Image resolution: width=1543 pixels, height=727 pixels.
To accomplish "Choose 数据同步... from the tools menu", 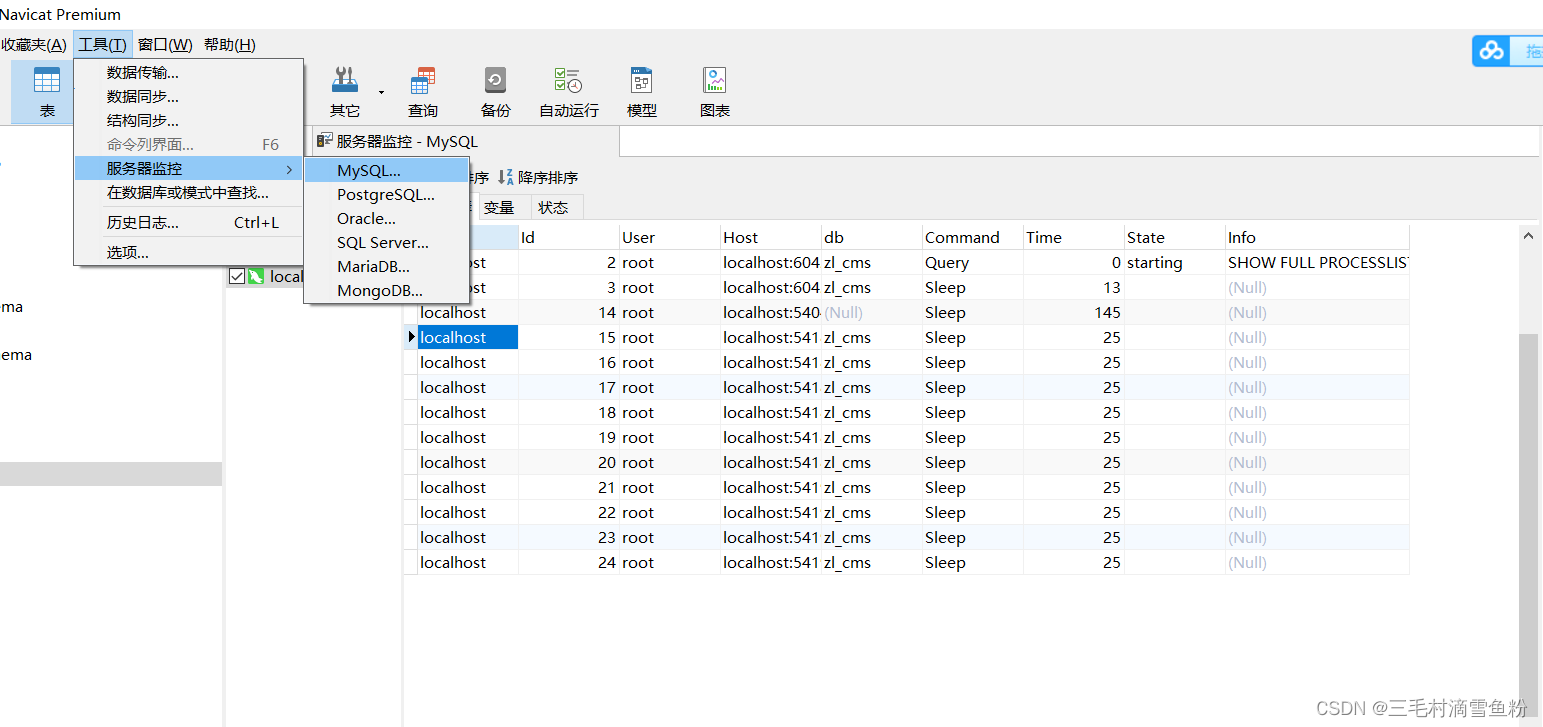I will (x=189, y=96).
